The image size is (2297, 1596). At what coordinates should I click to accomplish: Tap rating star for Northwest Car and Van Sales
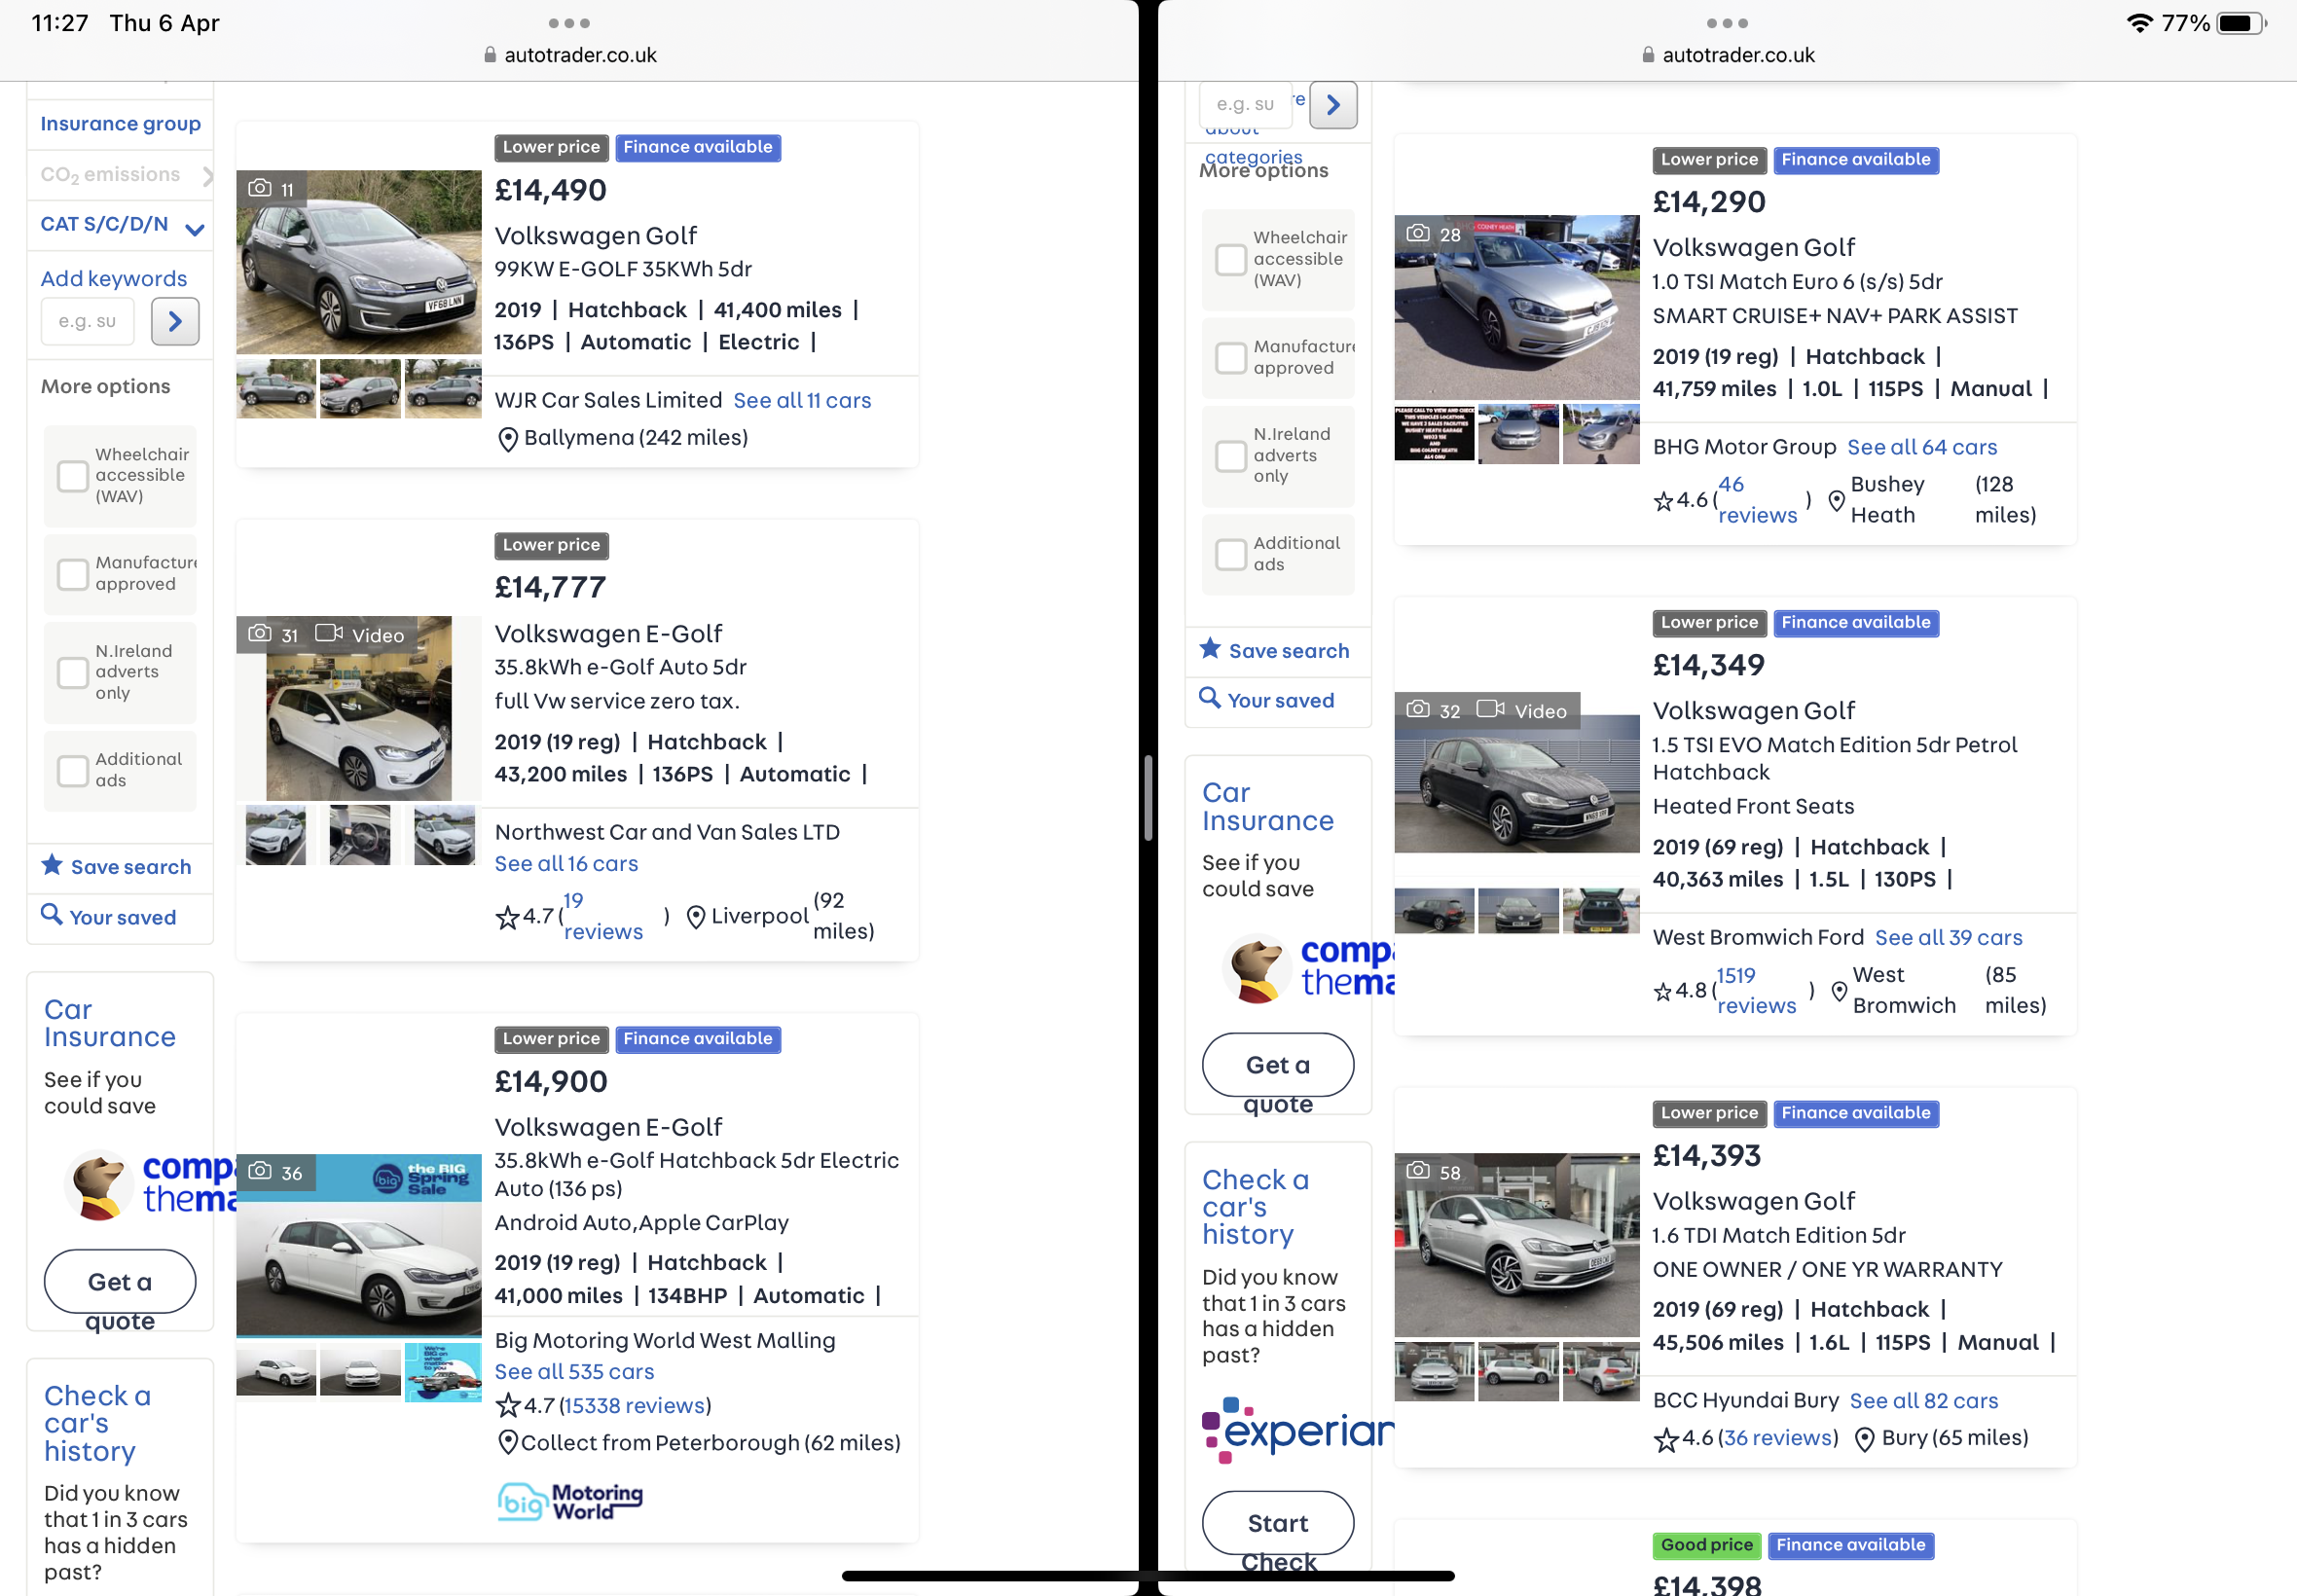(508, 916)
